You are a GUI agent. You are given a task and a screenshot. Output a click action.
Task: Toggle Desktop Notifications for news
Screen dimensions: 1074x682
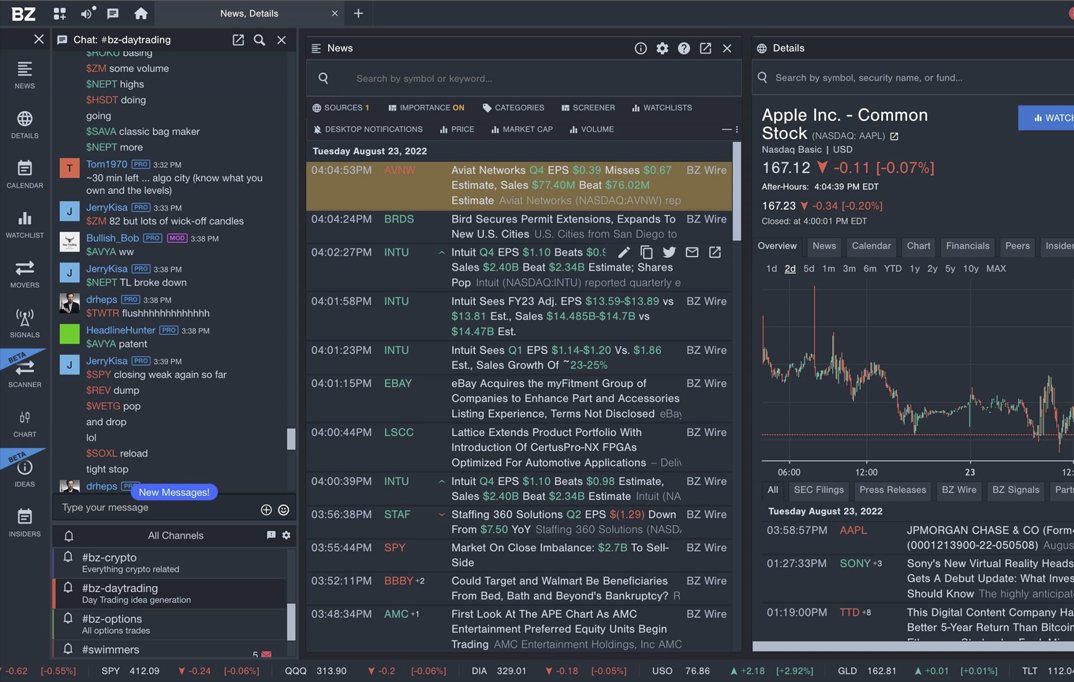[x=368, y=129]
